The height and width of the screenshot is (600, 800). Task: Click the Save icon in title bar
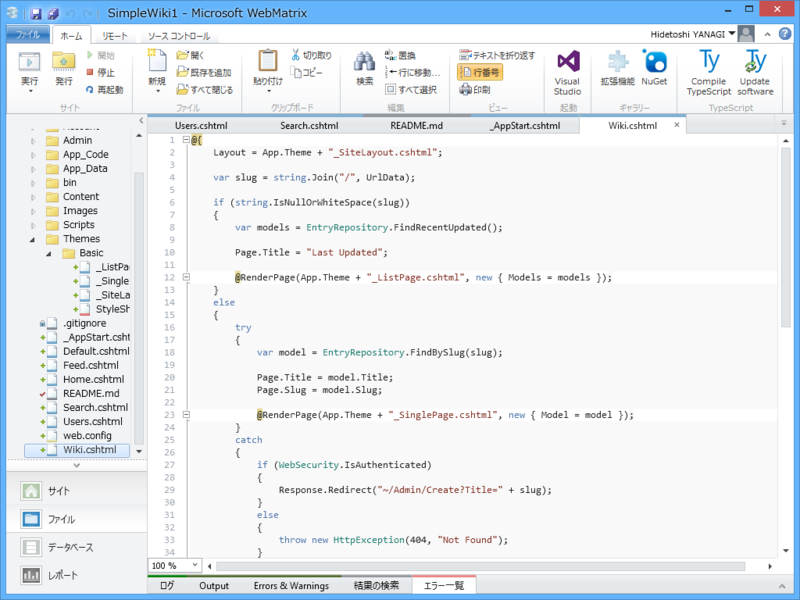point(36,13)
